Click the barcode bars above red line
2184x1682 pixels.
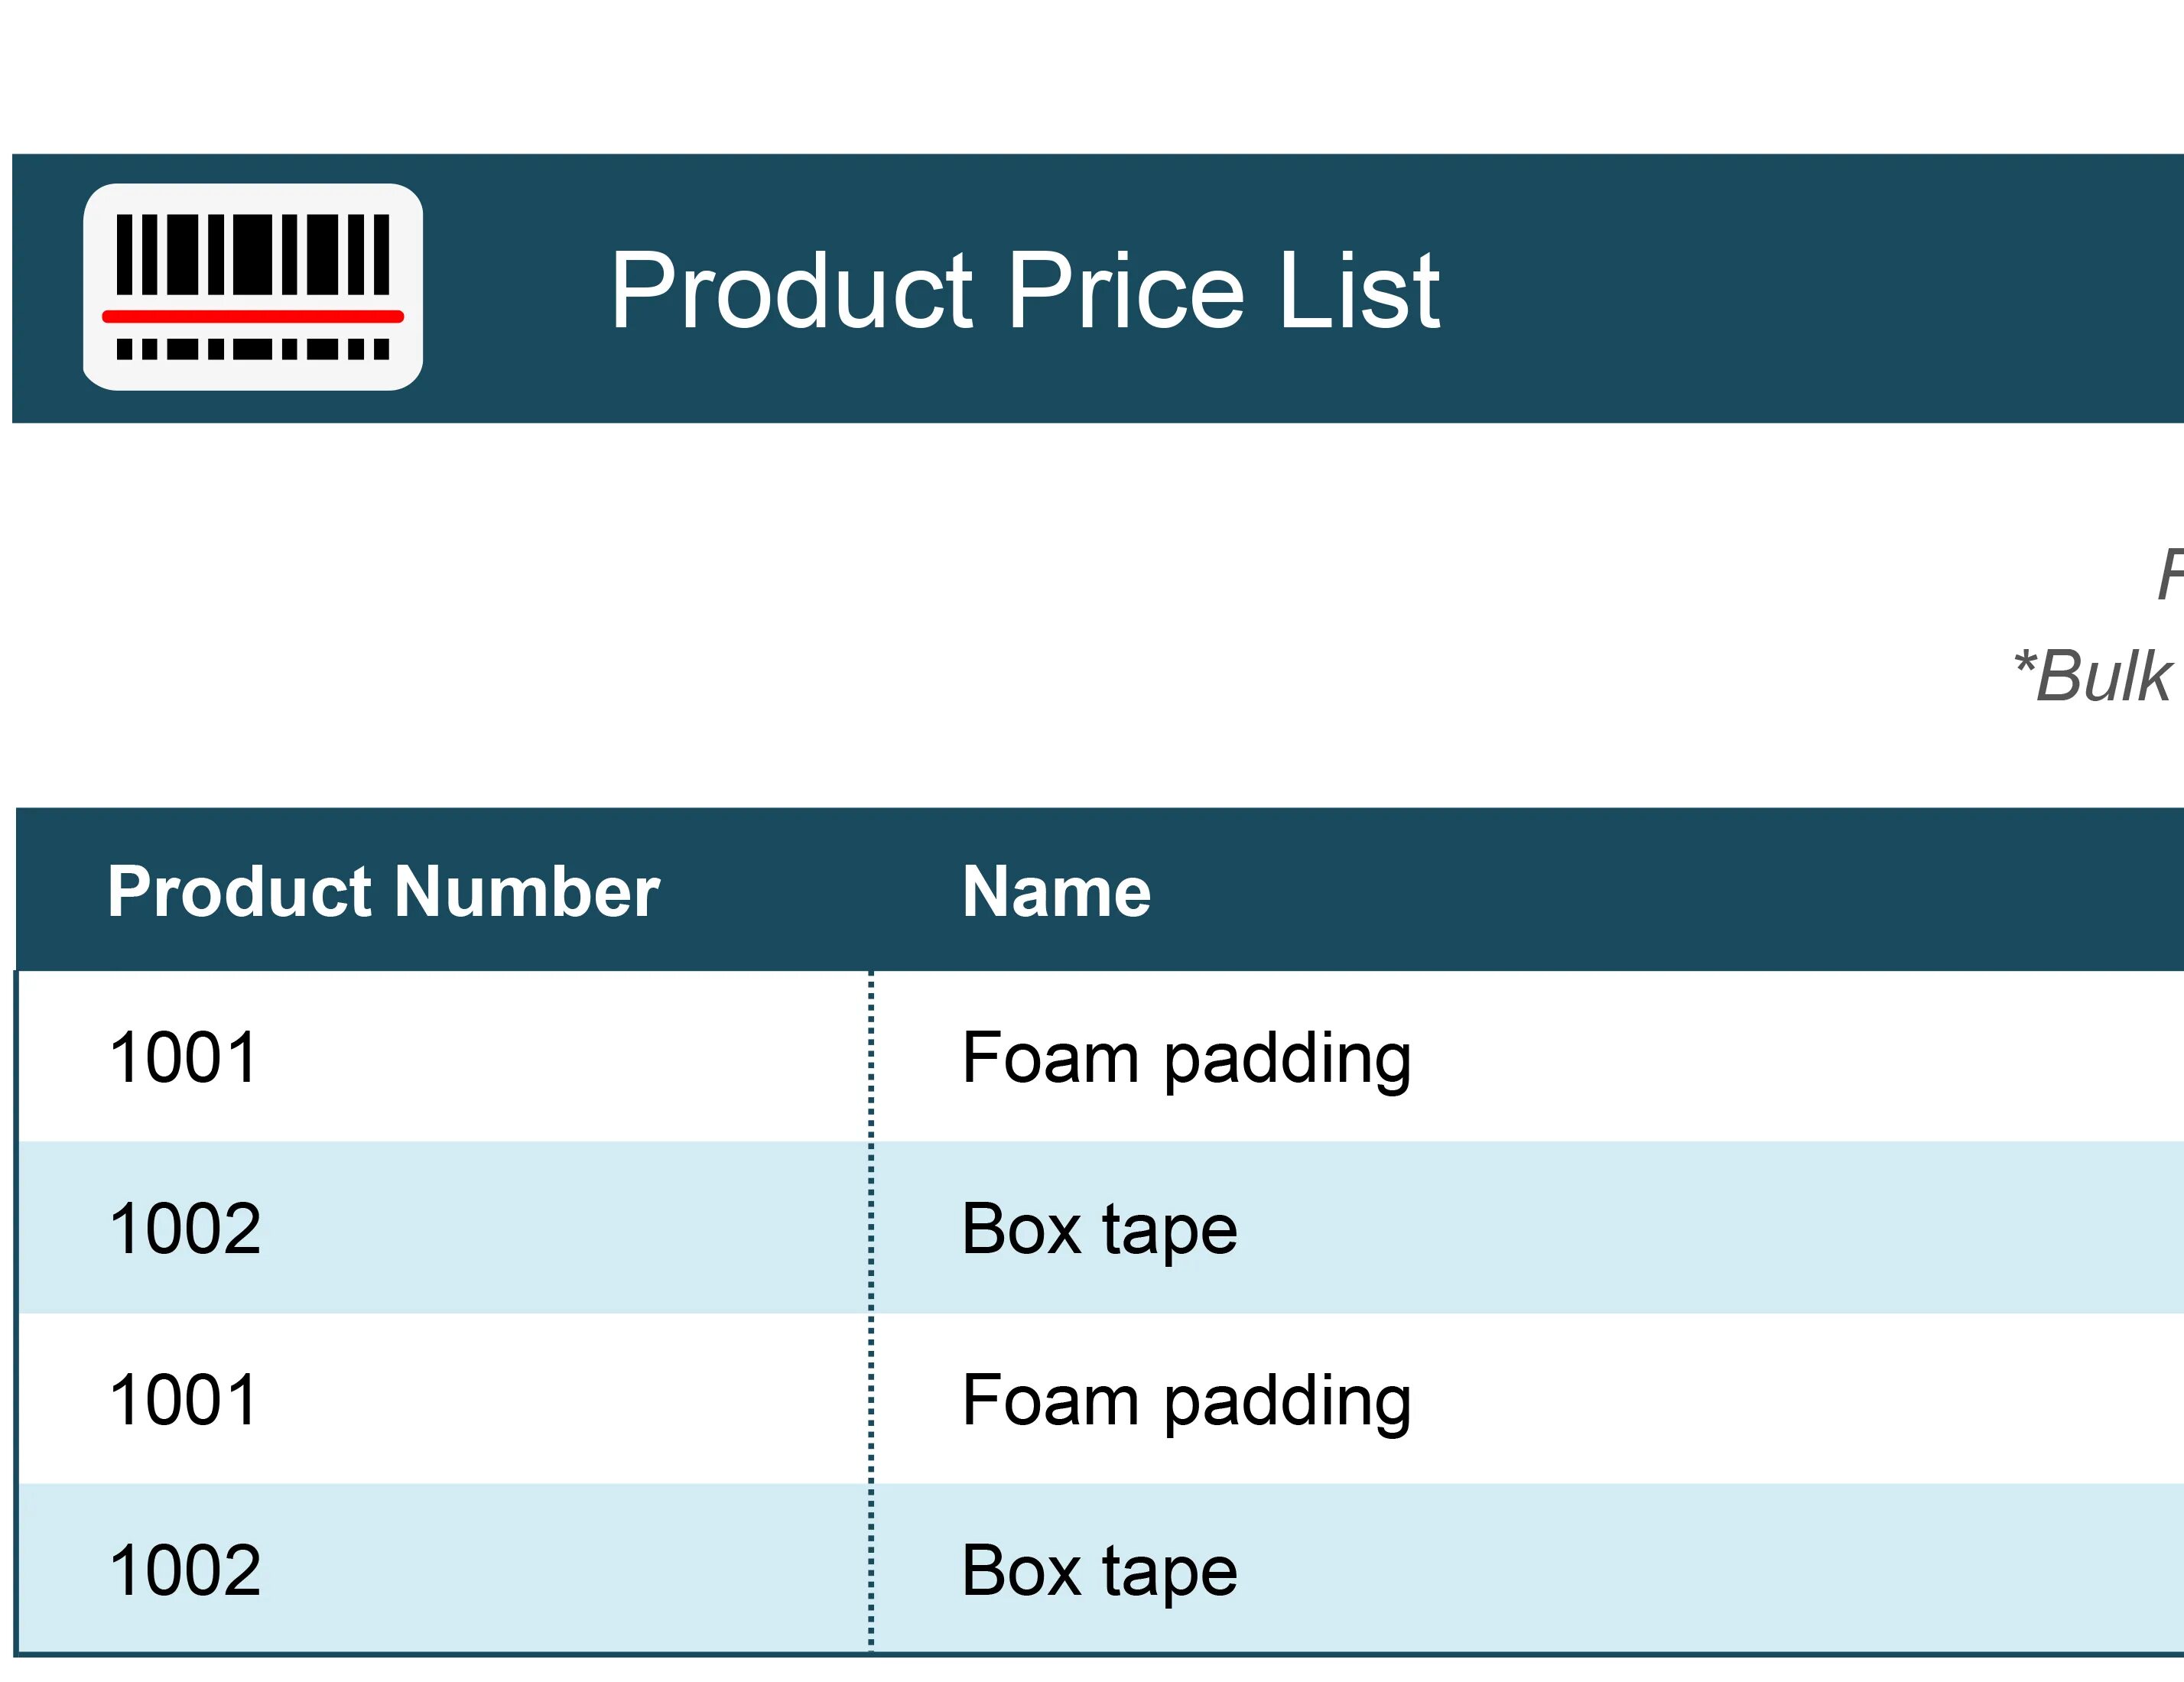pyautogui.click(x=253, y=254)
